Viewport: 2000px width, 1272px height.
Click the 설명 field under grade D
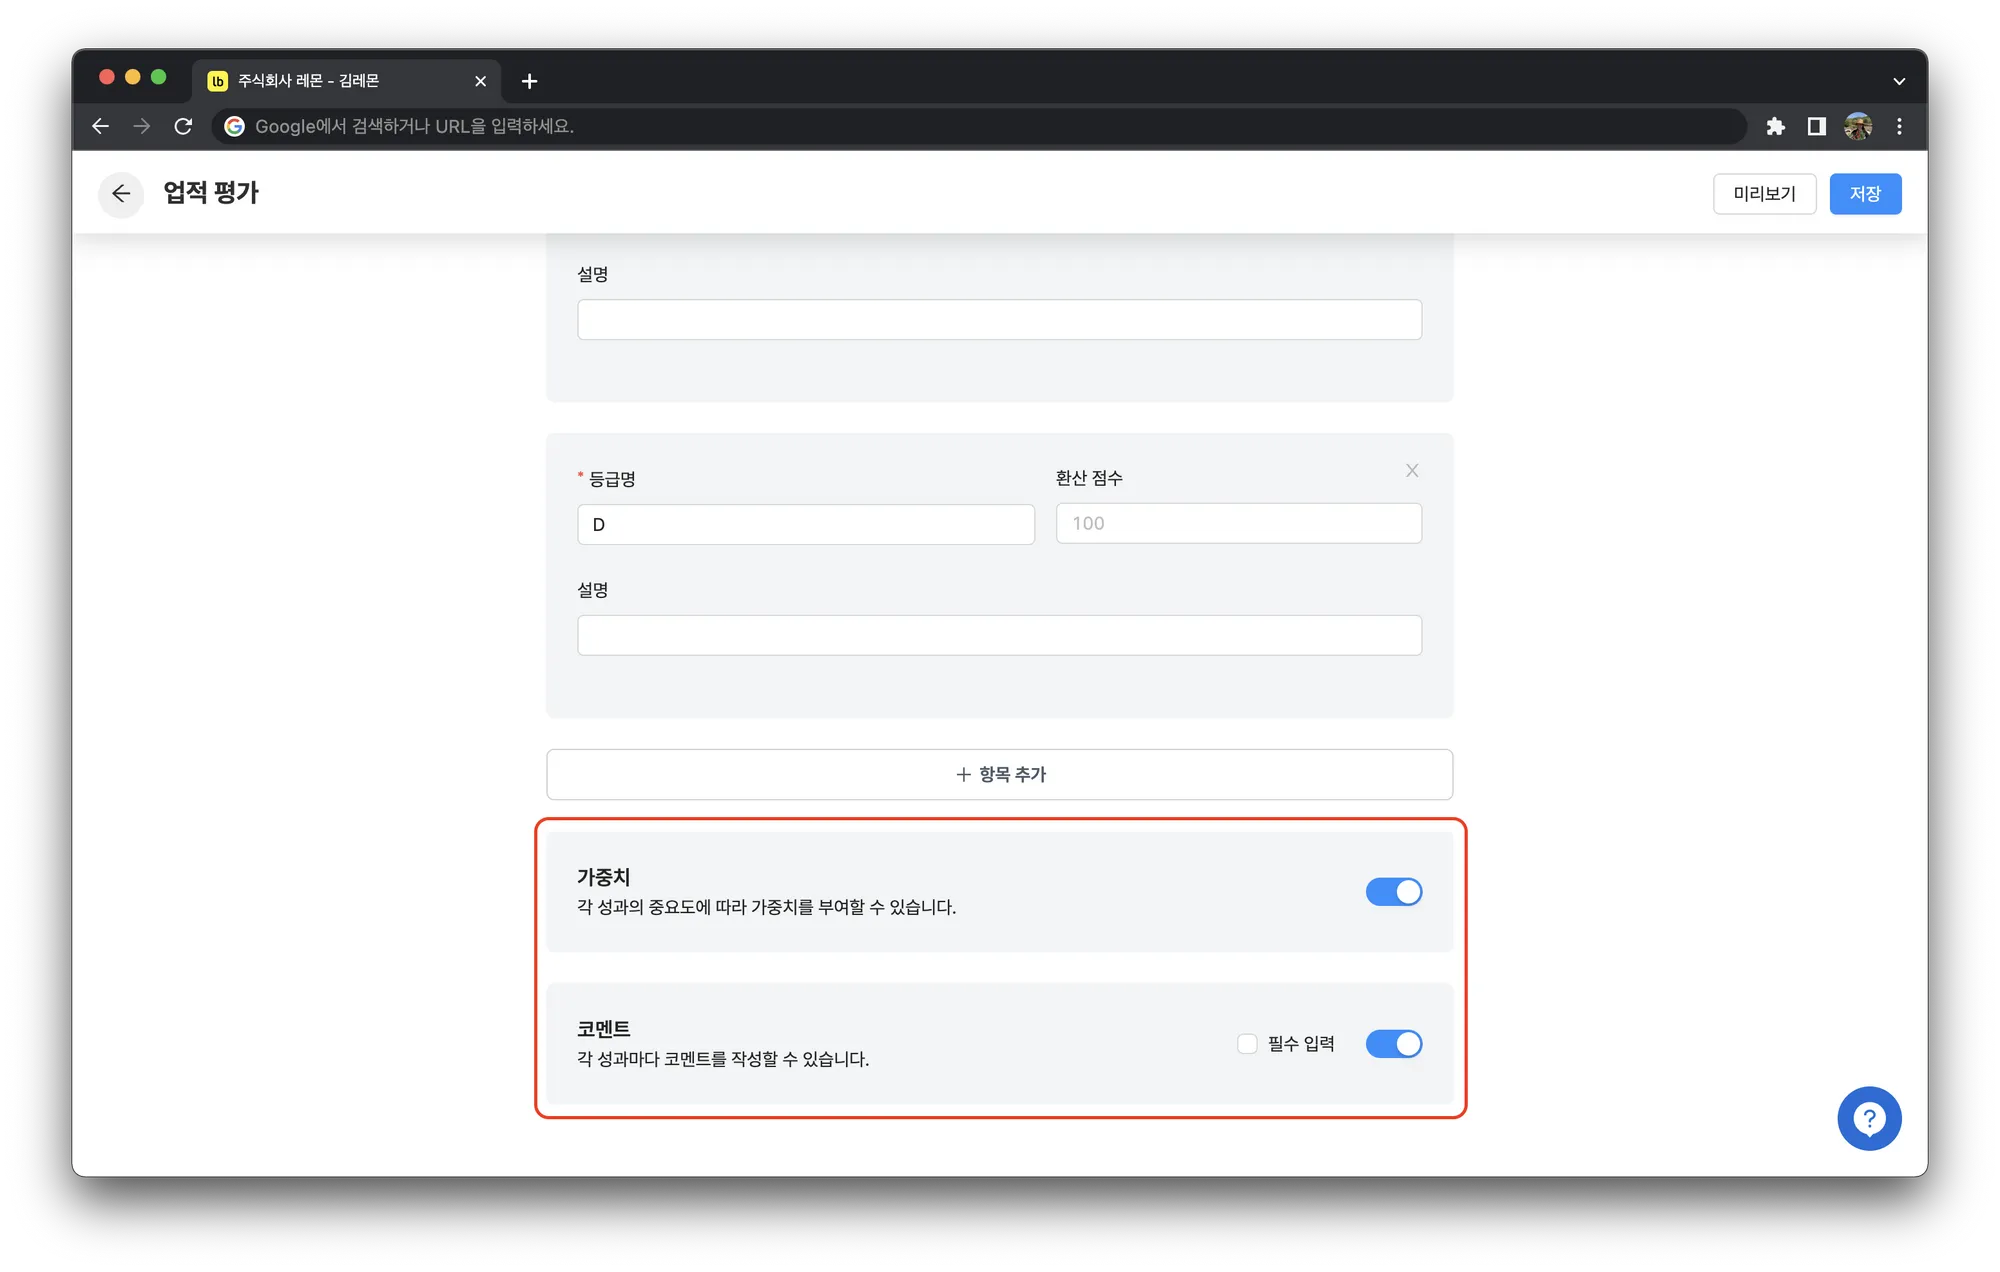pyautogui.click(x=999, y=635)
